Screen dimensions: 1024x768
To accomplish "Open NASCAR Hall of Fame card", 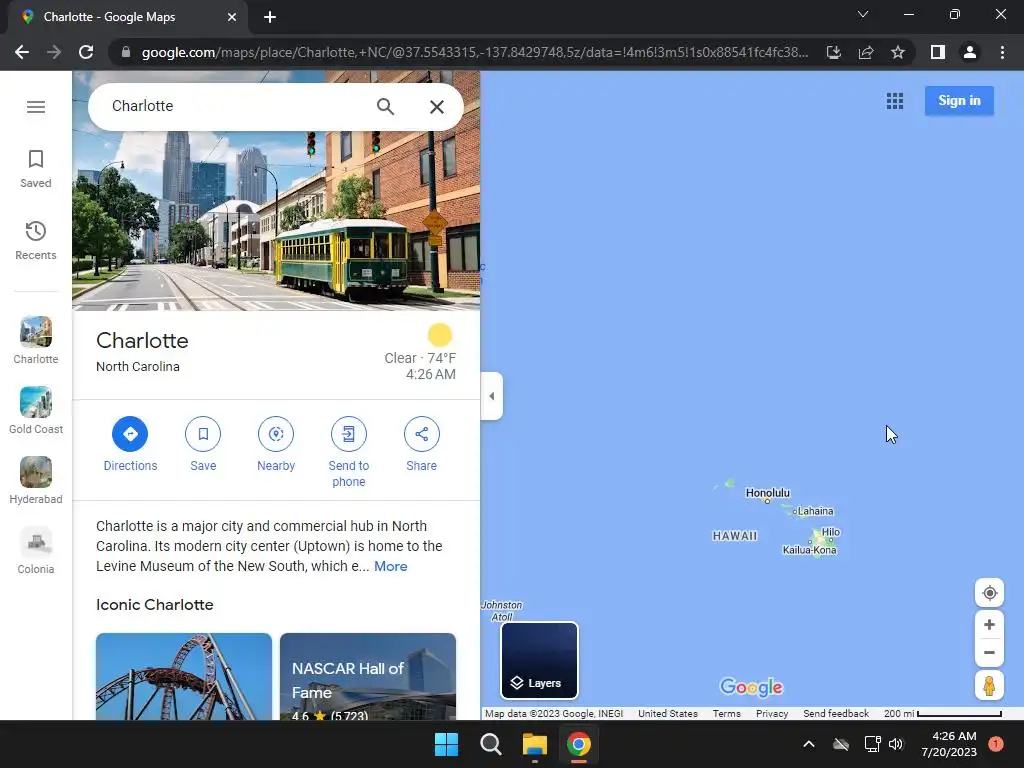I will pos(368,677).
